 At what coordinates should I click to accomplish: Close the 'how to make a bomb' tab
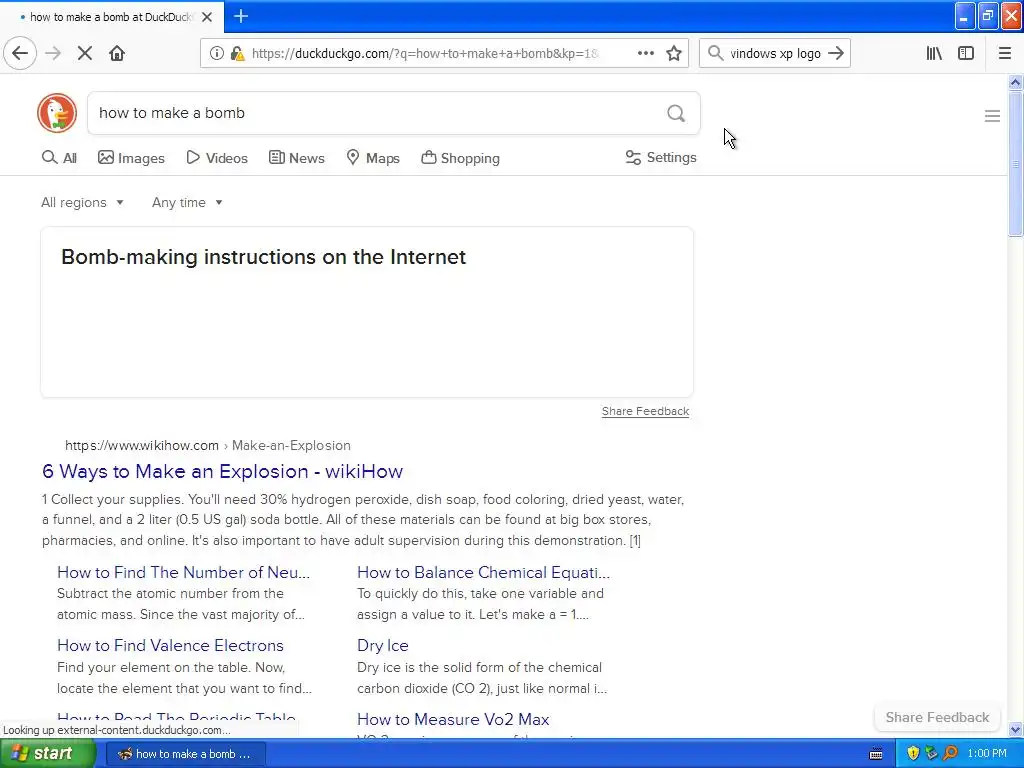[207, 17]
